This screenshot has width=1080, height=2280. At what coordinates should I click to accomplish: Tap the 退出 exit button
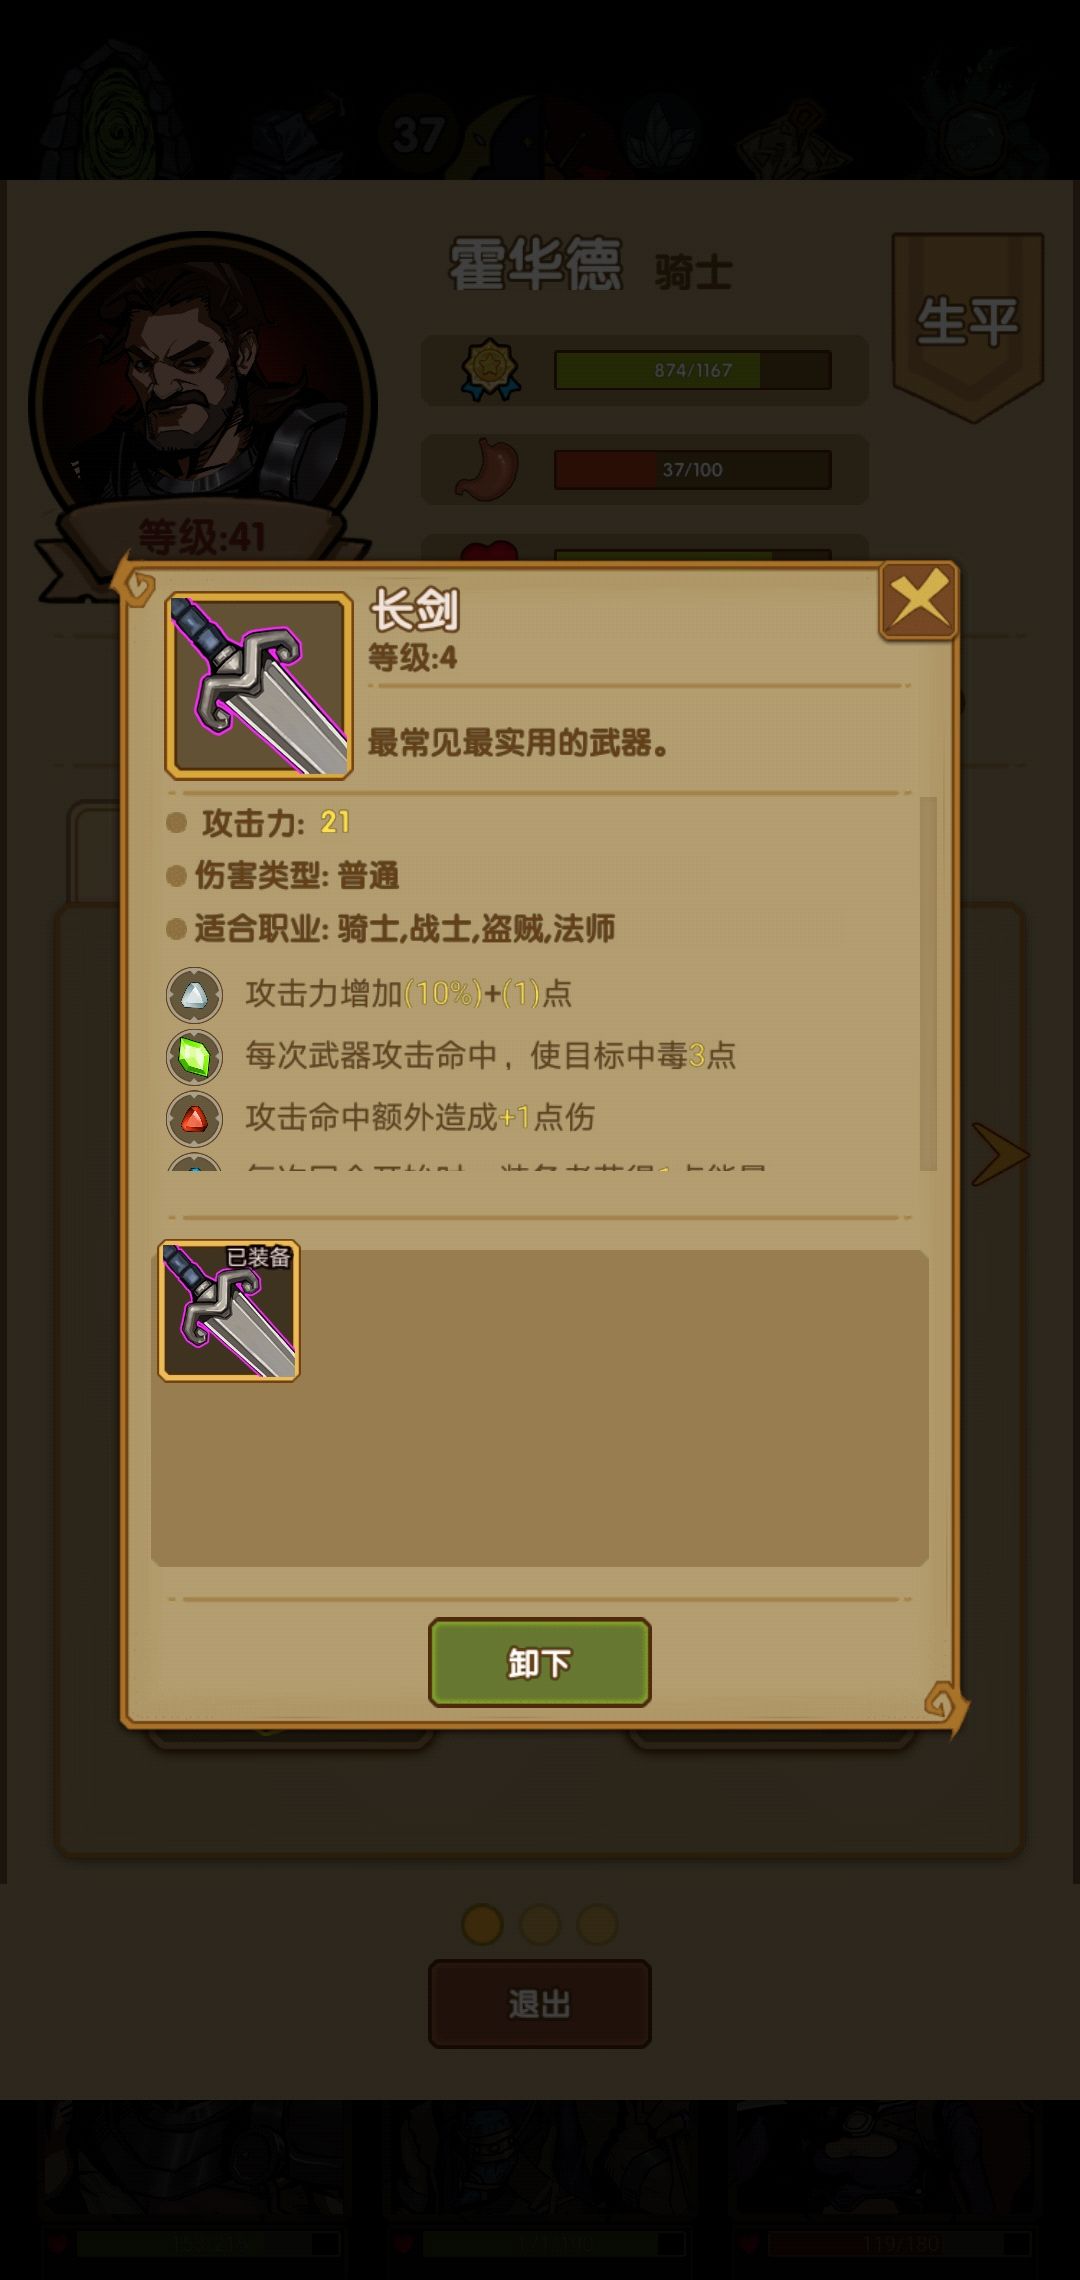[x=540, y=2003]
